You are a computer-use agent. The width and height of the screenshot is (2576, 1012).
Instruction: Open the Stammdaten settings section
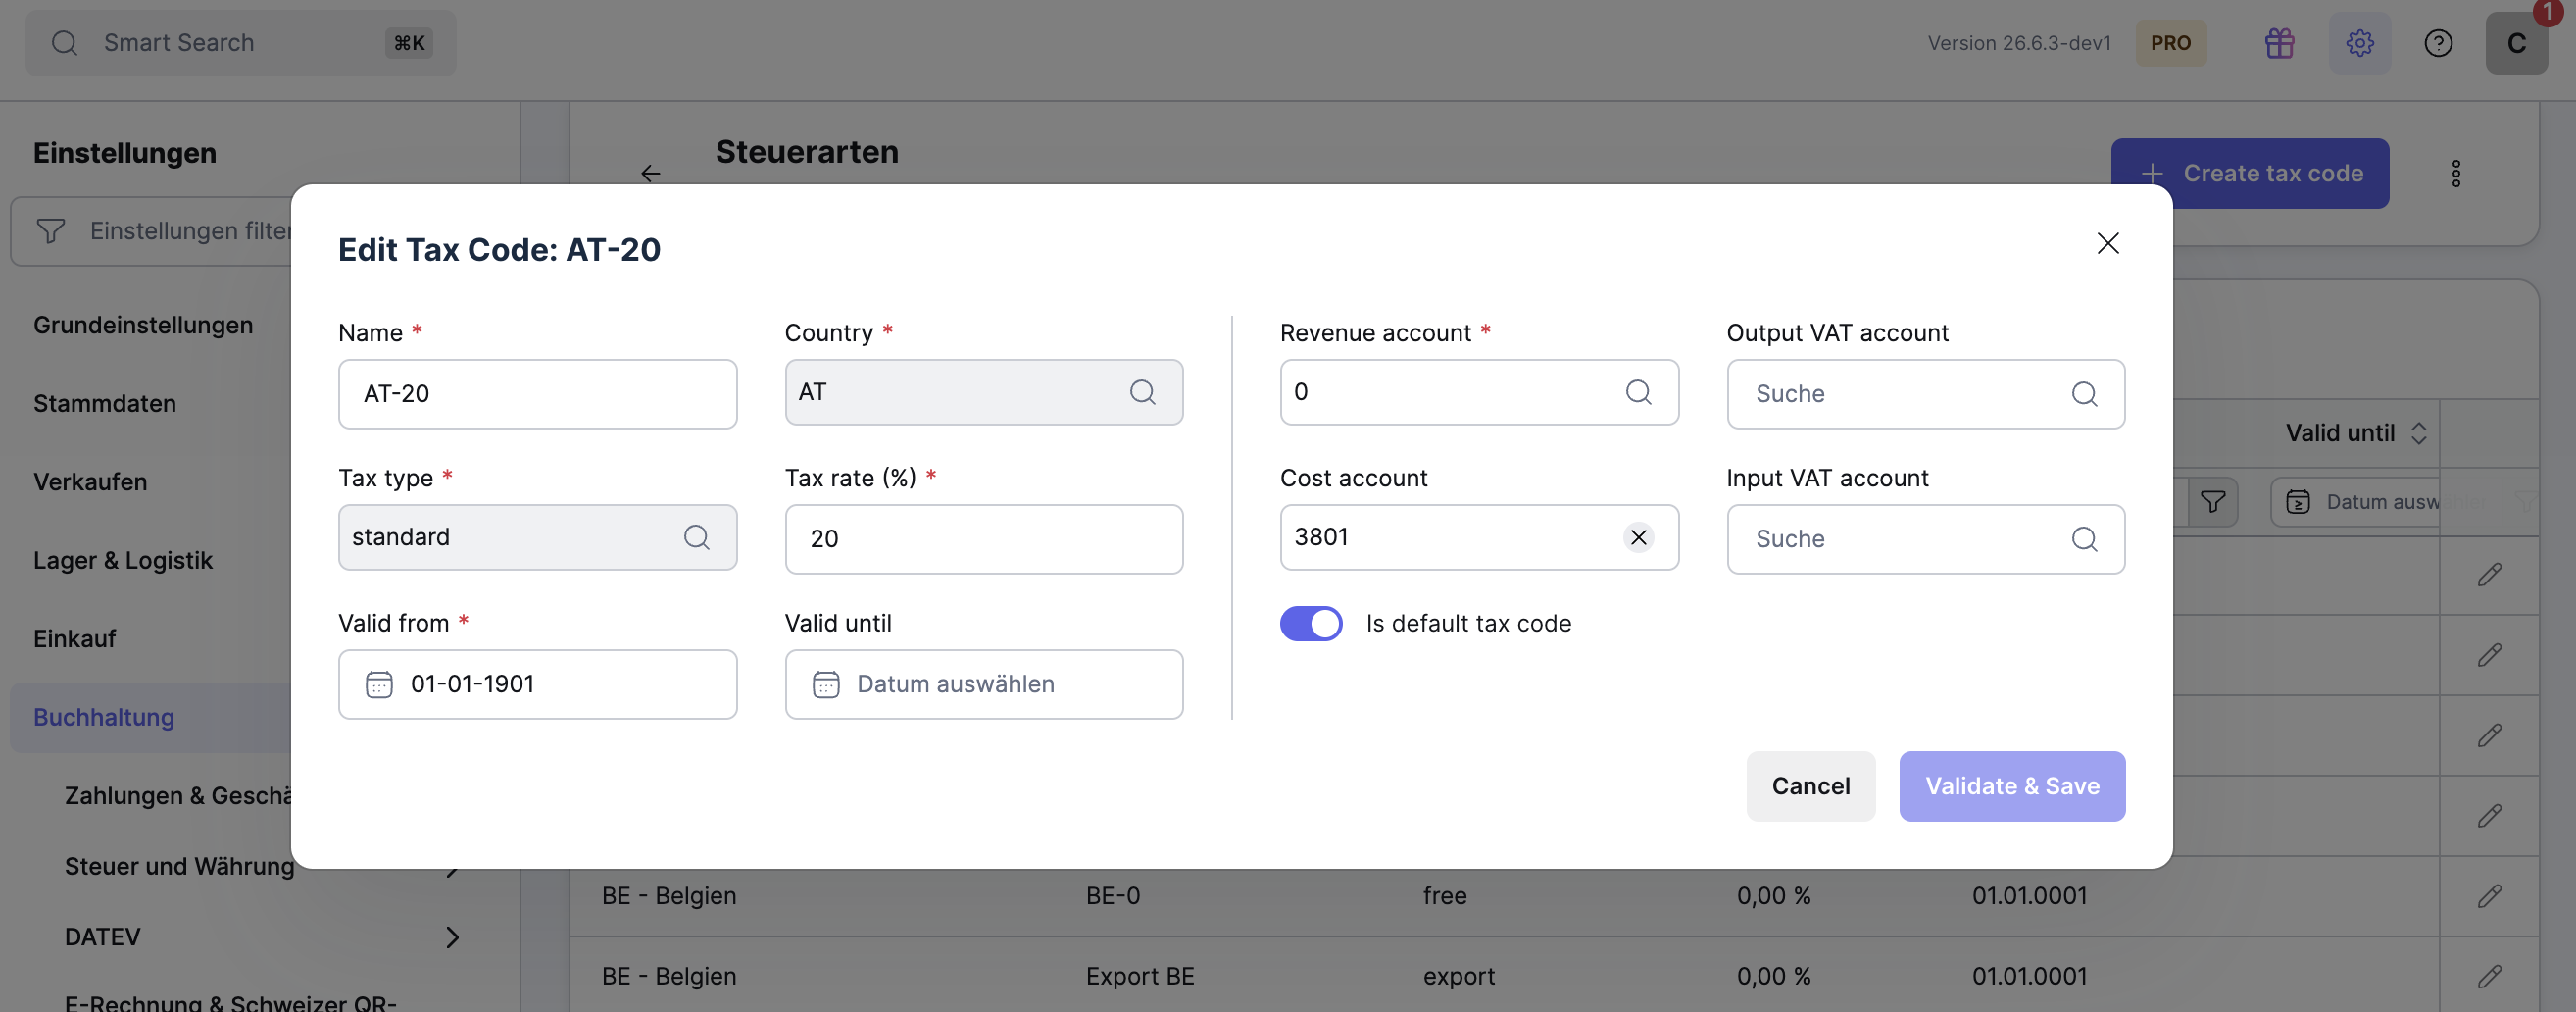point(105,403)
